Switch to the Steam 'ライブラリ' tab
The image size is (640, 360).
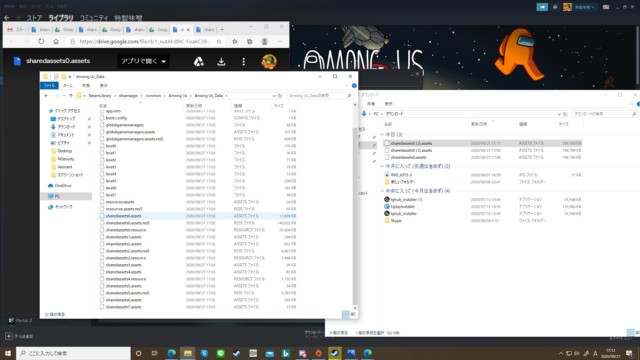click(x=61, y=18)
